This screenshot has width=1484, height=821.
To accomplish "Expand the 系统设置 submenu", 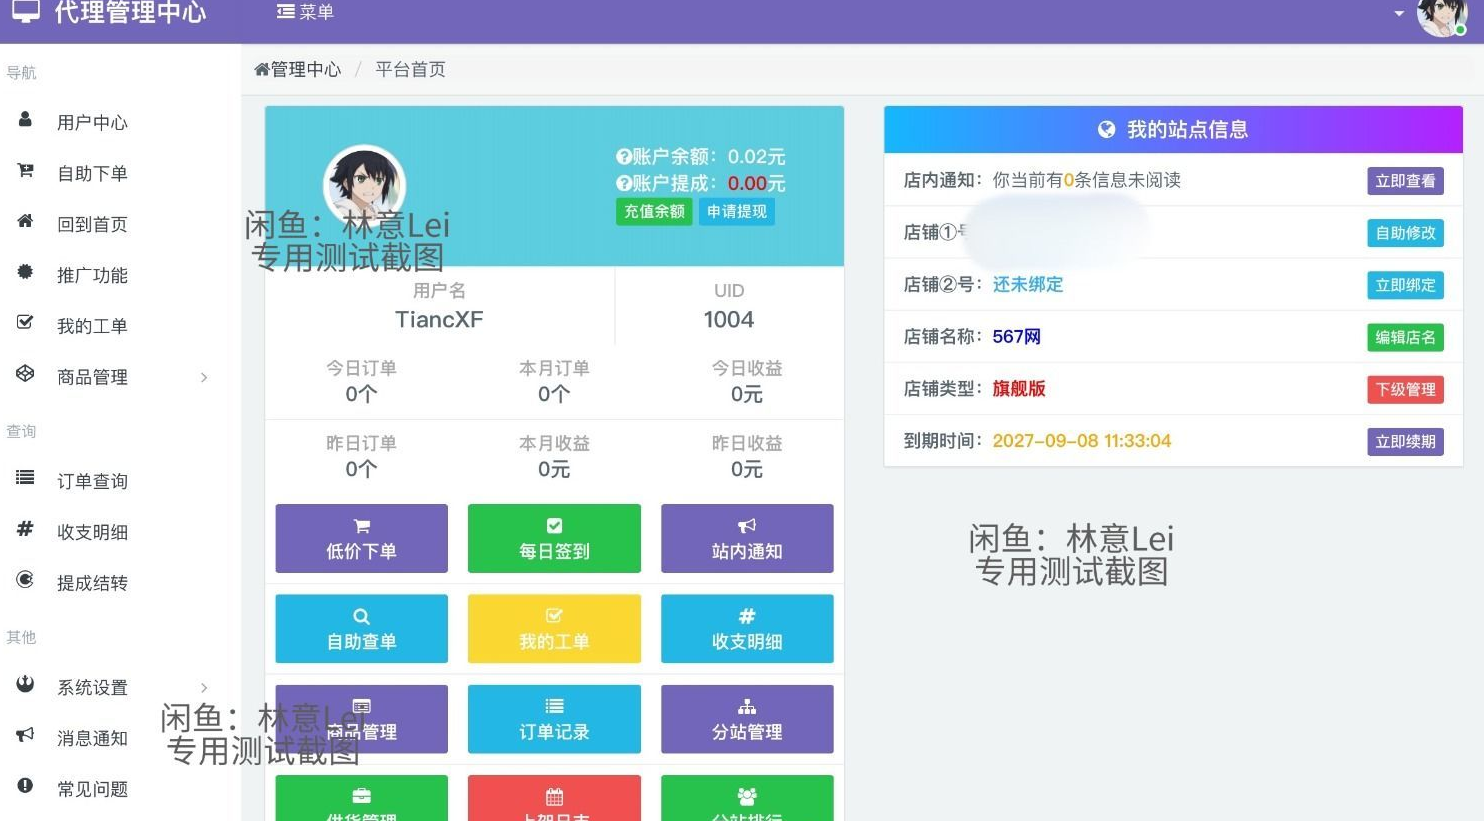I will pyautogui.click(x=92, y=687).
